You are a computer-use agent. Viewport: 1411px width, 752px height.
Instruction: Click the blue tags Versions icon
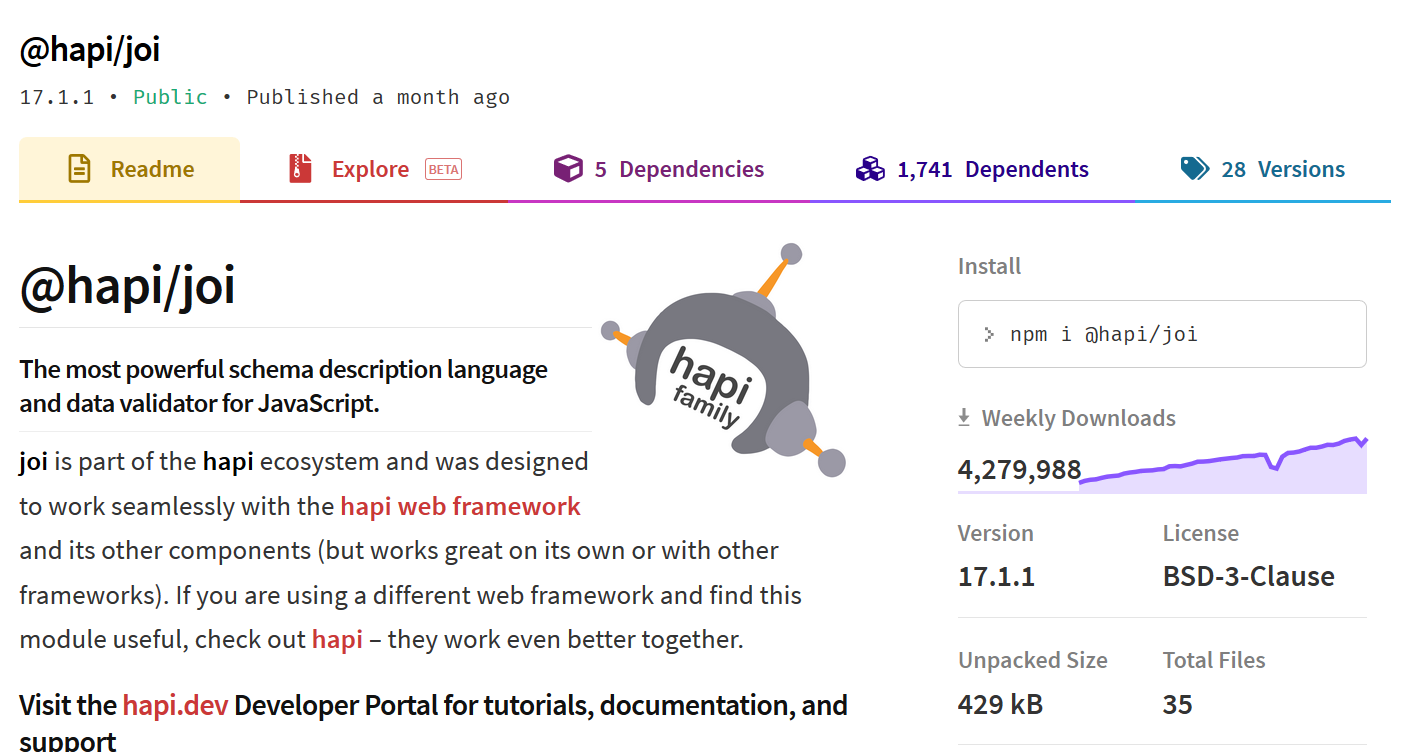pos(1194,169)
